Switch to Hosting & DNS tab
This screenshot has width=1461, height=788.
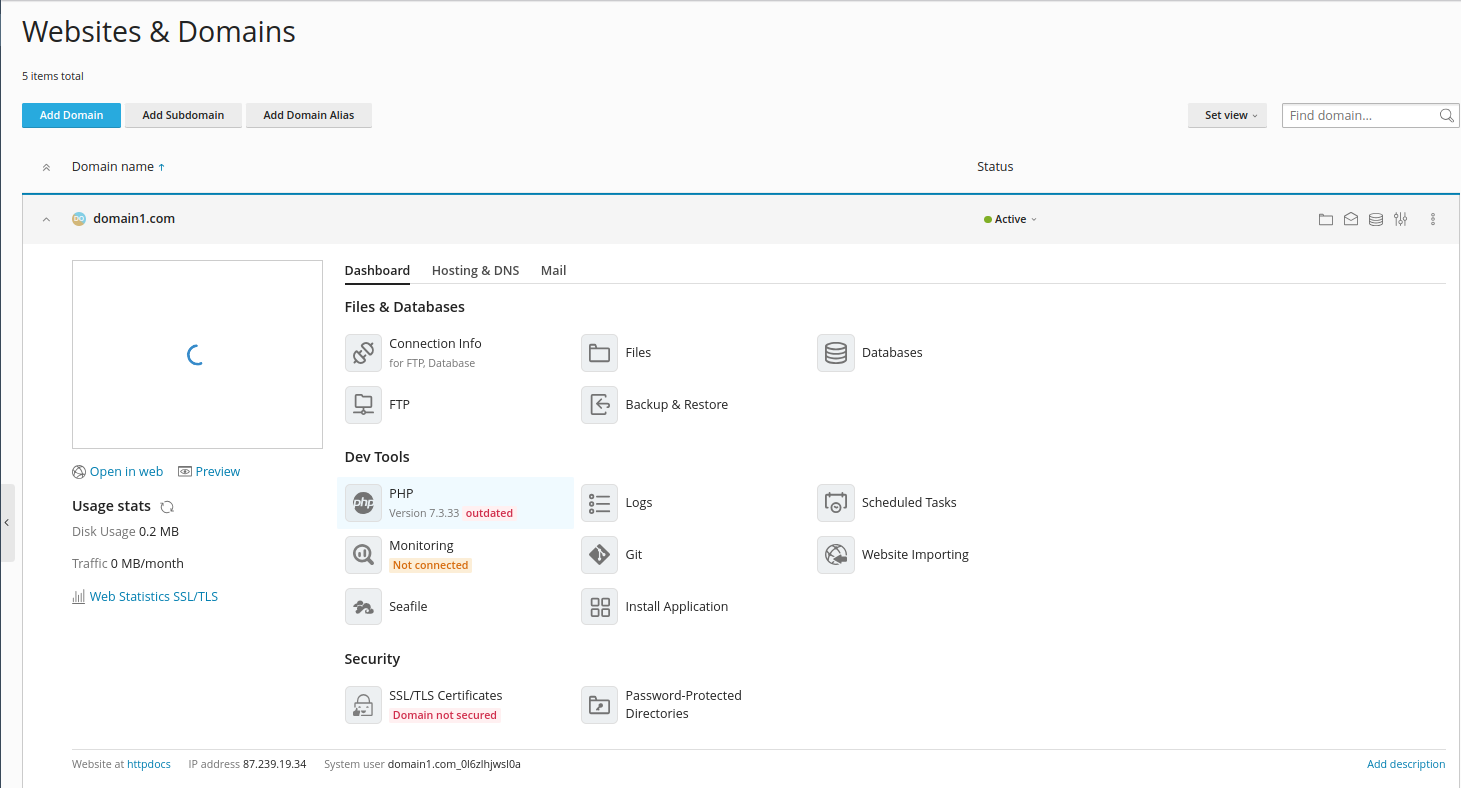tap(475, 271)
